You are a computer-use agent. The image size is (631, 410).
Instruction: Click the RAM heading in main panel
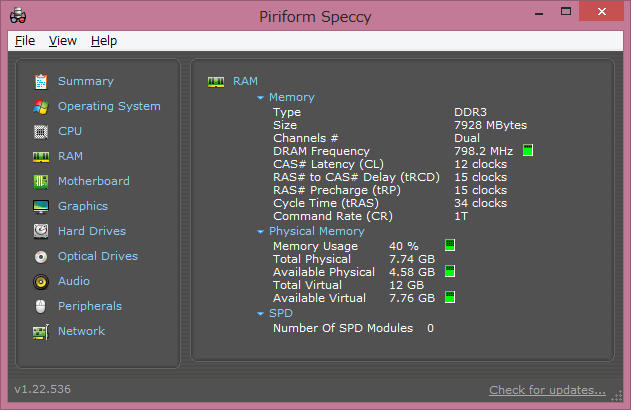click(245, 81)
